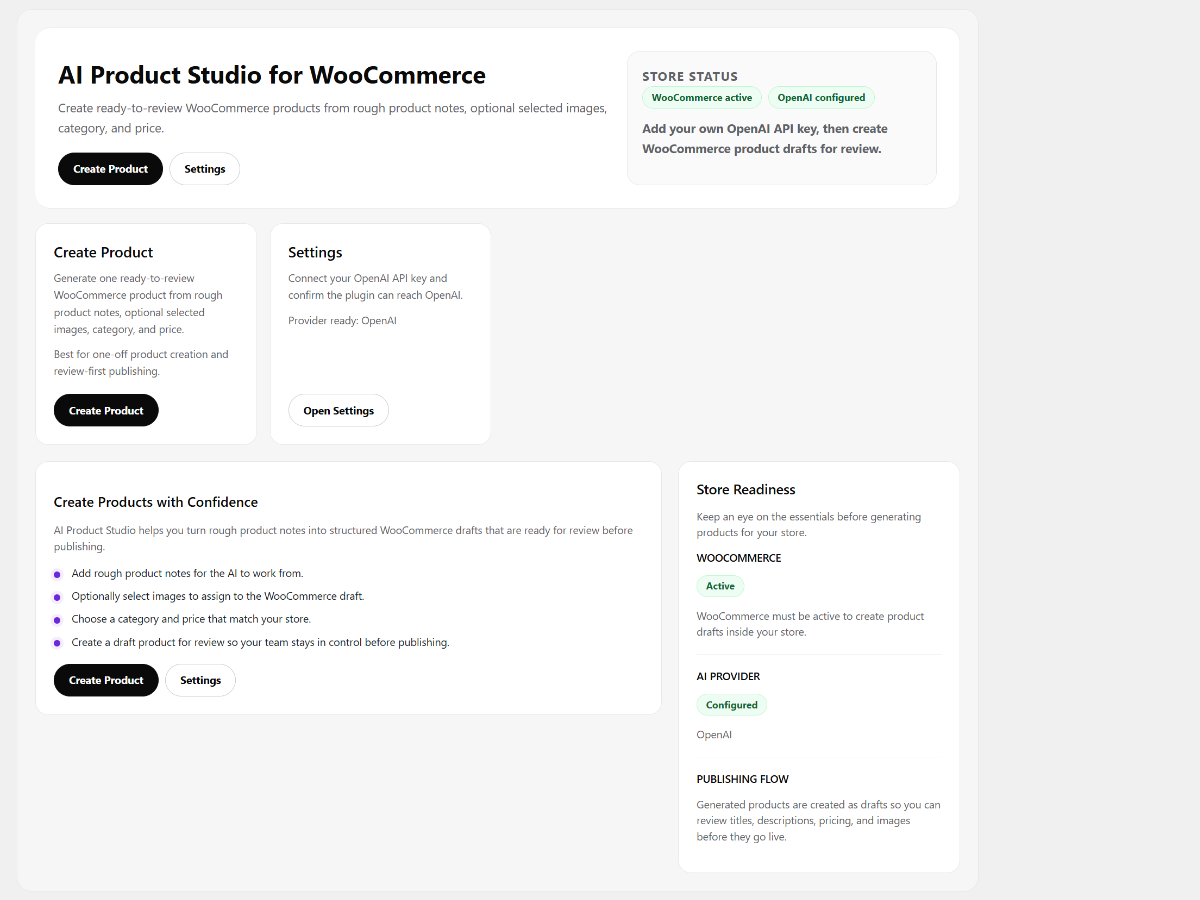Screen dimensions: 1200x900
Task: Click the 'Best for one-off product creation' text
Action: [x=141, y=363]
